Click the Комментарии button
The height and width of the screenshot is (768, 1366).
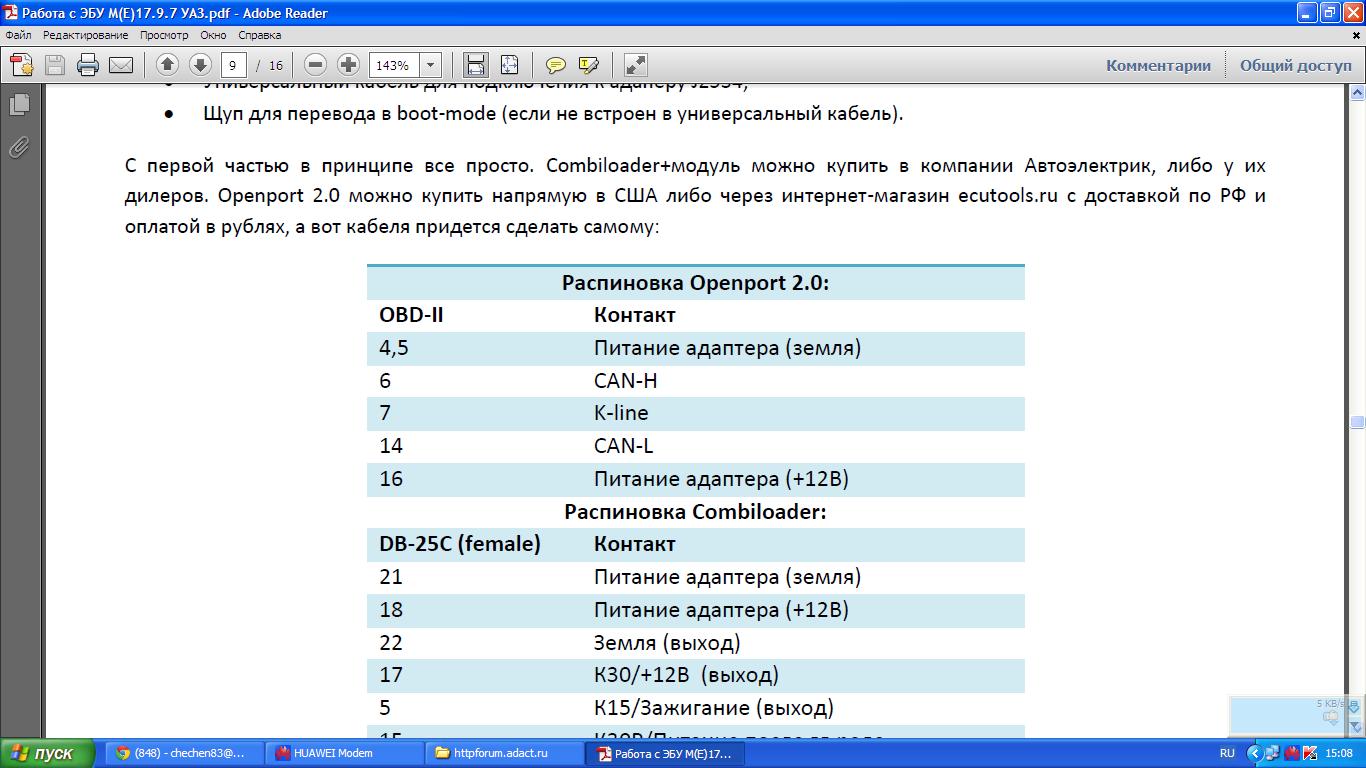coord(1157,64)
